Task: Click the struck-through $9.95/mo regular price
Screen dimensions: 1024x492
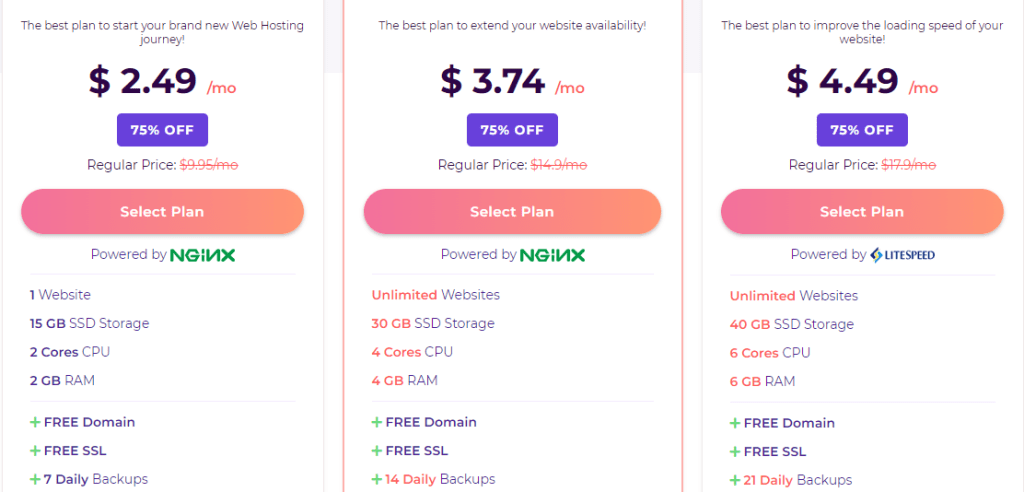Action: [209, 165]
